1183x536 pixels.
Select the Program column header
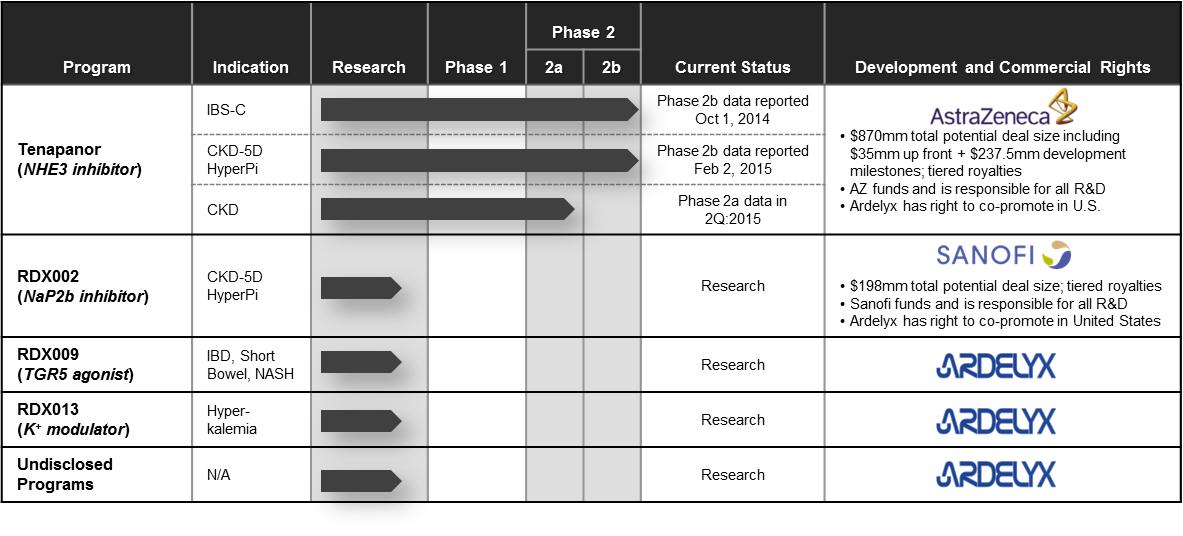(97, 68)
